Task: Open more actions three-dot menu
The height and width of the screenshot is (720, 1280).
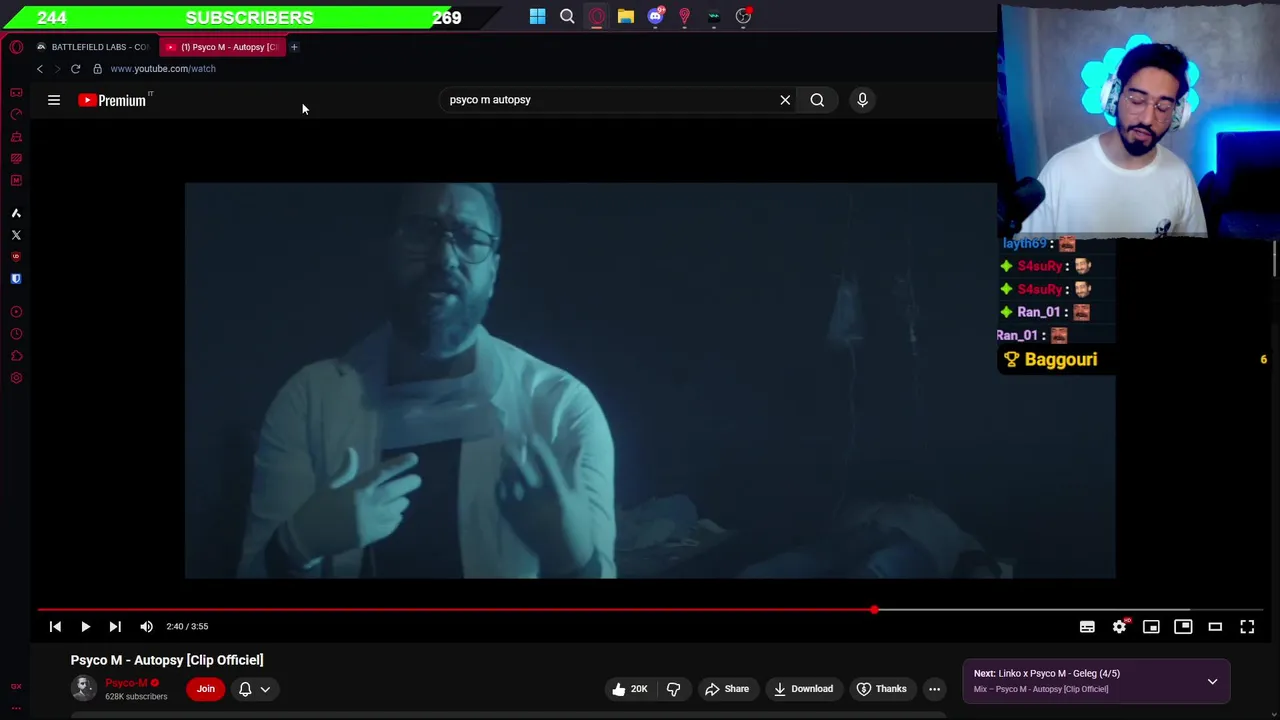Action: 934,689
